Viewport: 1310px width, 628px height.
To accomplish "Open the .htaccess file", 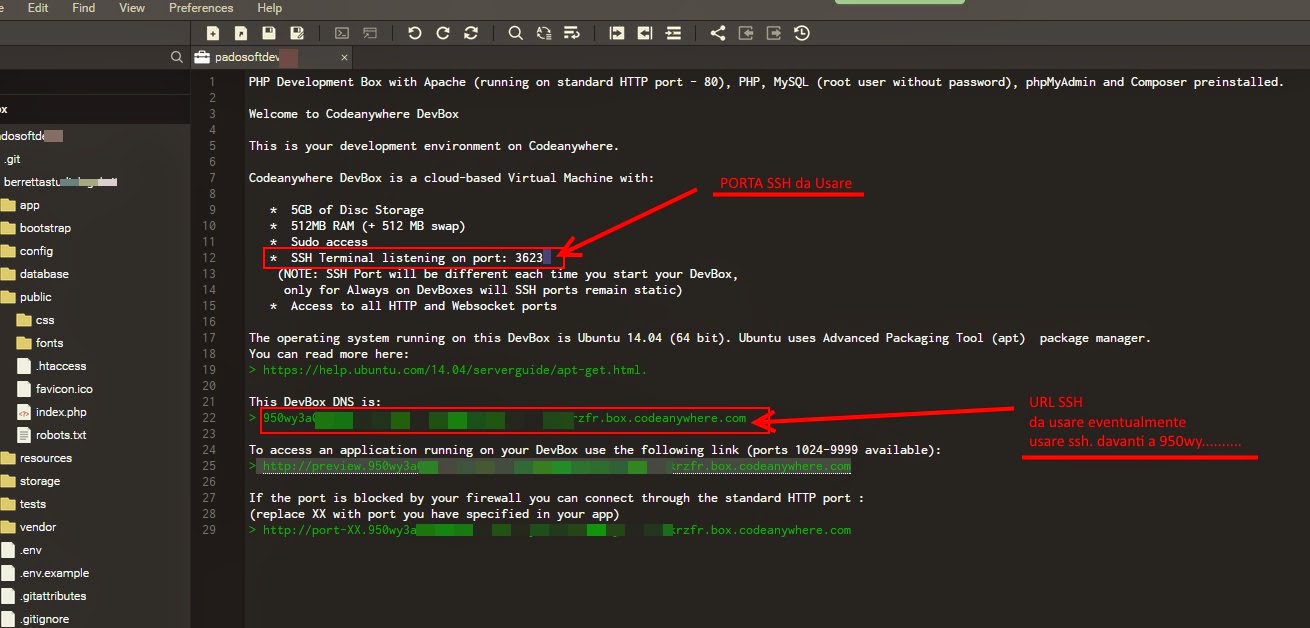I will [61, 366].
